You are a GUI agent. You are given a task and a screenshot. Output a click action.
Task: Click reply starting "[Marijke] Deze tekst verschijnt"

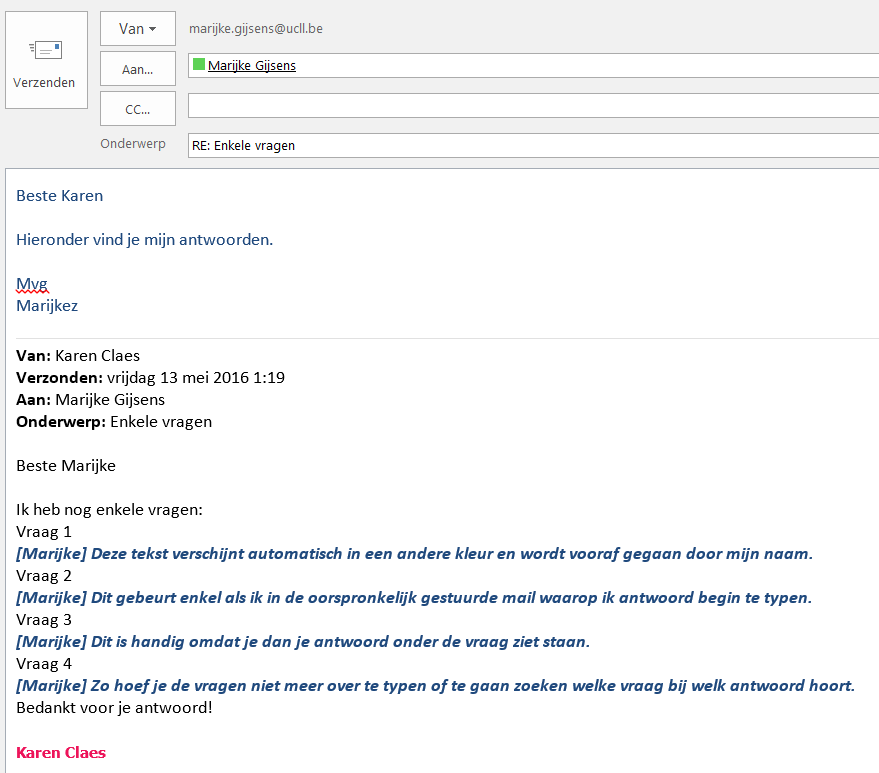414,554
